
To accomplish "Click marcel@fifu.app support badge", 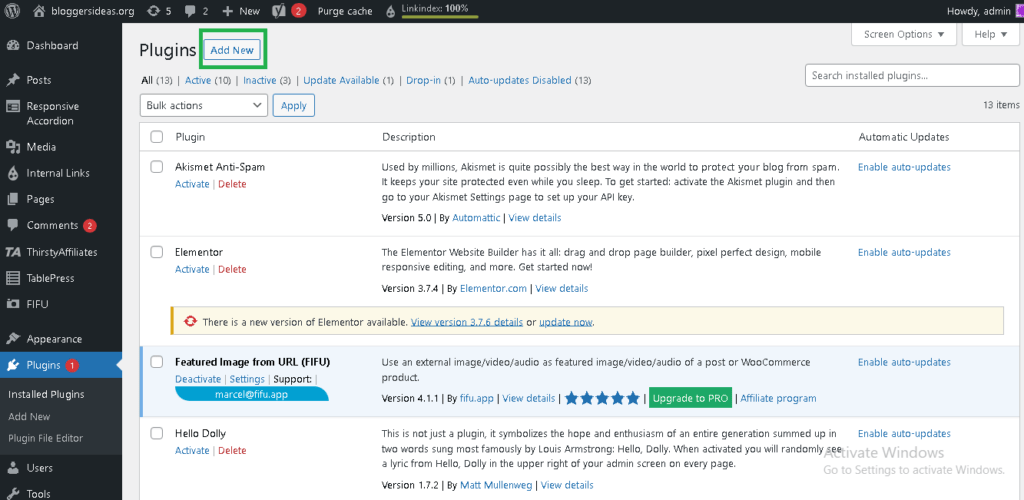I will (x=251, y=394).
